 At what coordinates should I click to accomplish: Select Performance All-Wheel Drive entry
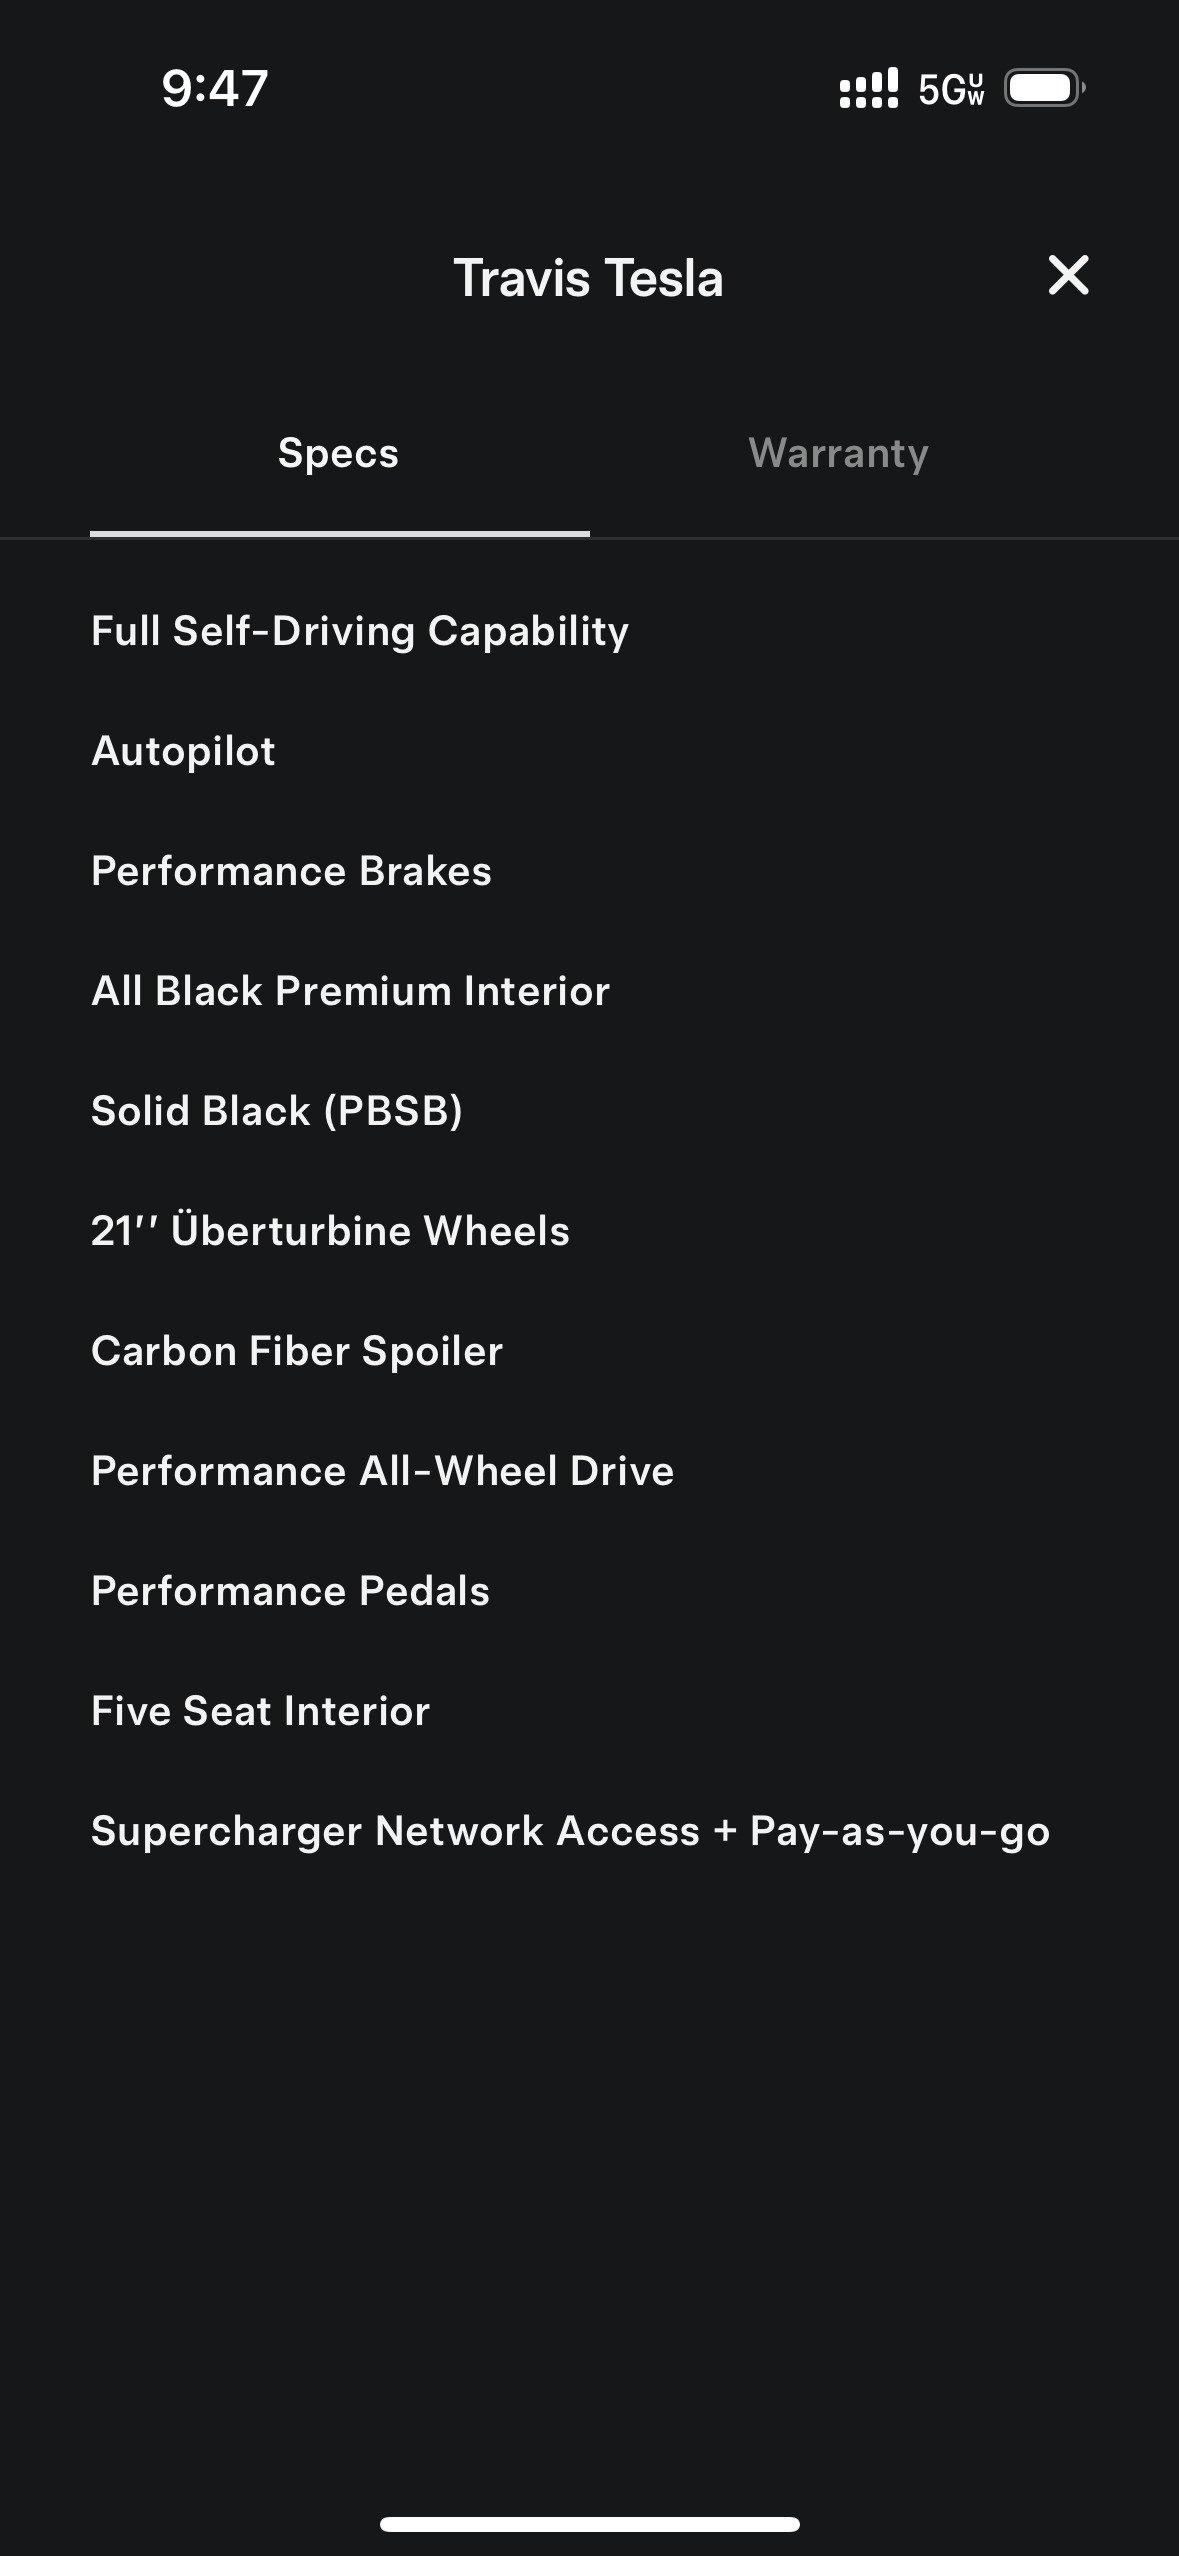(382, 1471)
